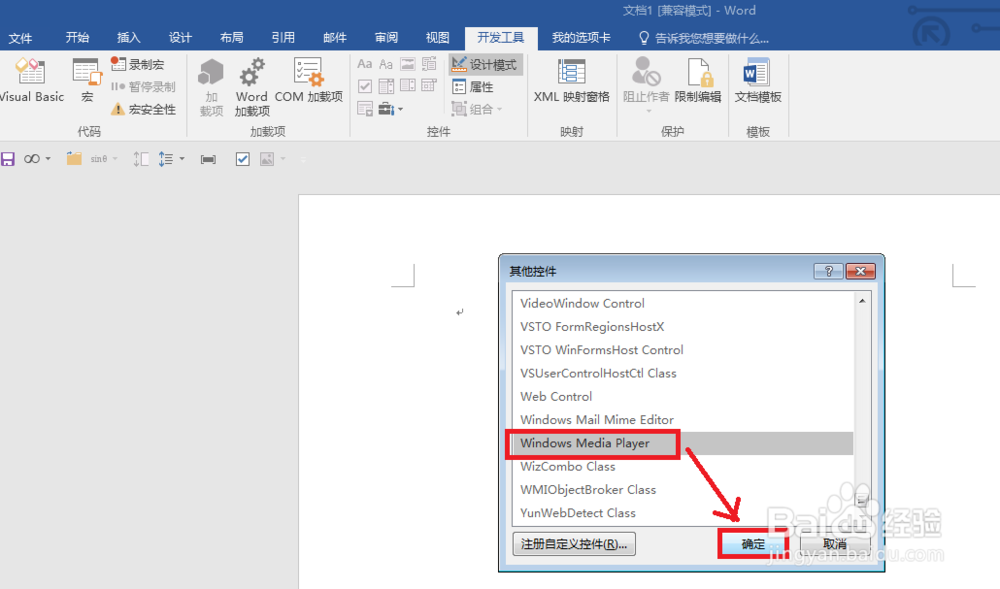Switch to the 引用 tab
The height and width of the screenshot is (589, 1000).
(x=283, y=38)
